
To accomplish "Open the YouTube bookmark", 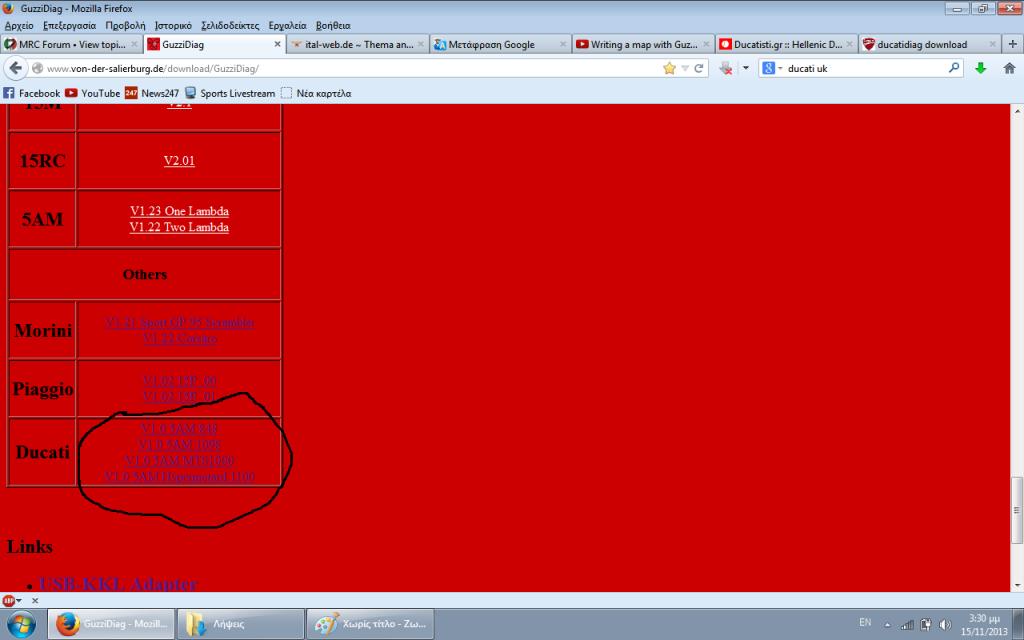I will (92, 93).
